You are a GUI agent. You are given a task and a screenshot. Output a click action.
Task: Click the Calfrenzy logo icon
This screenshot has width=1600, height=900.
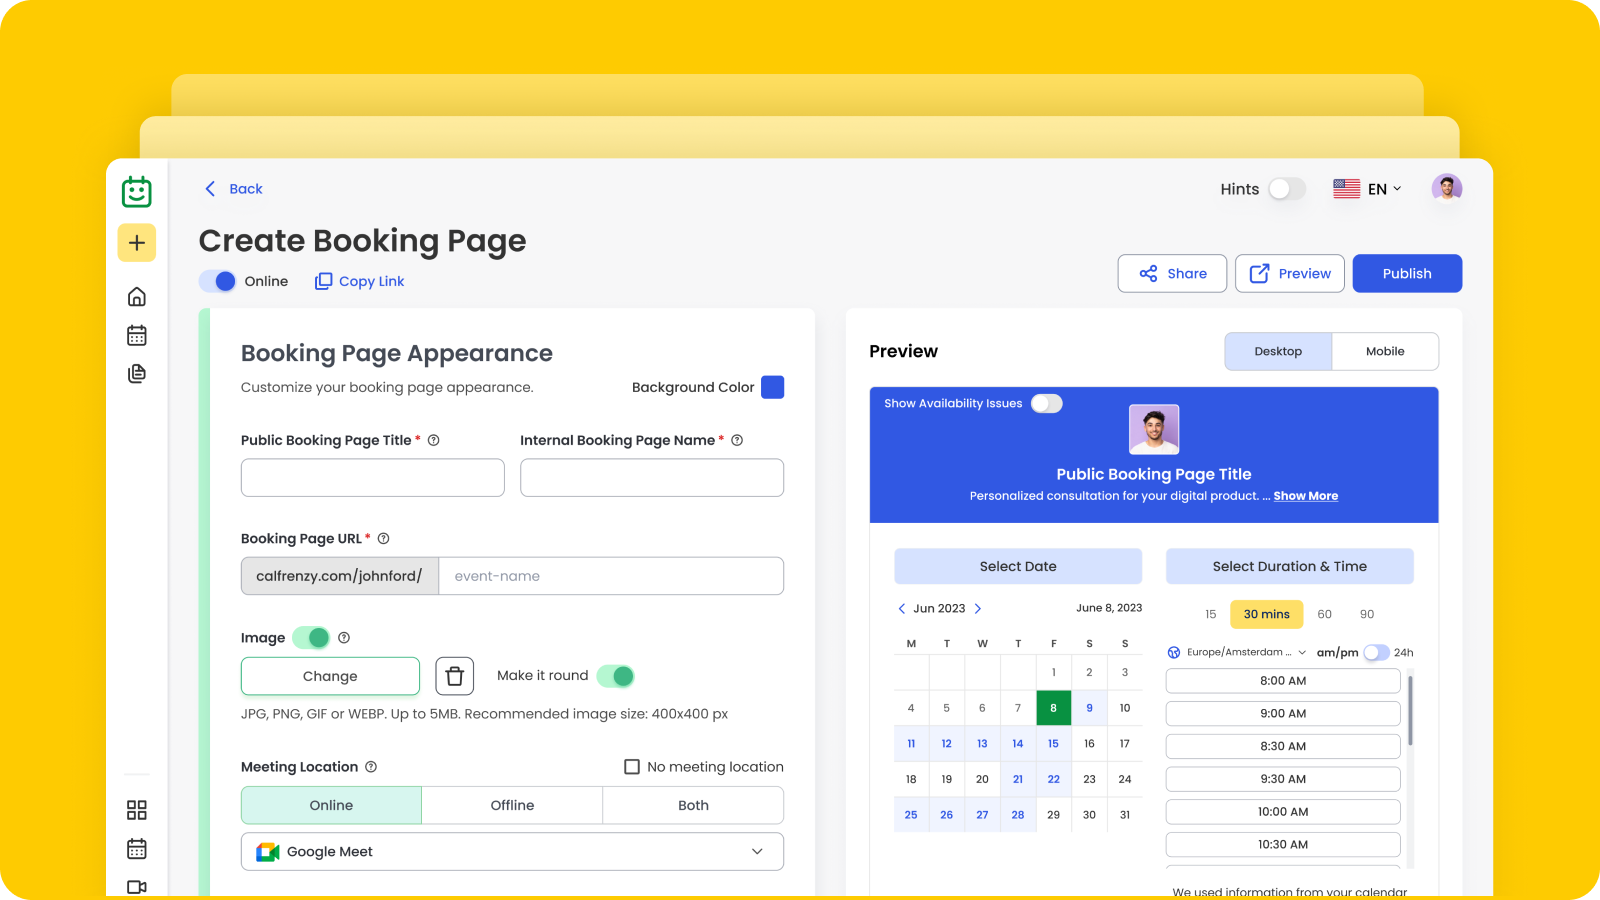pos(137,191)
